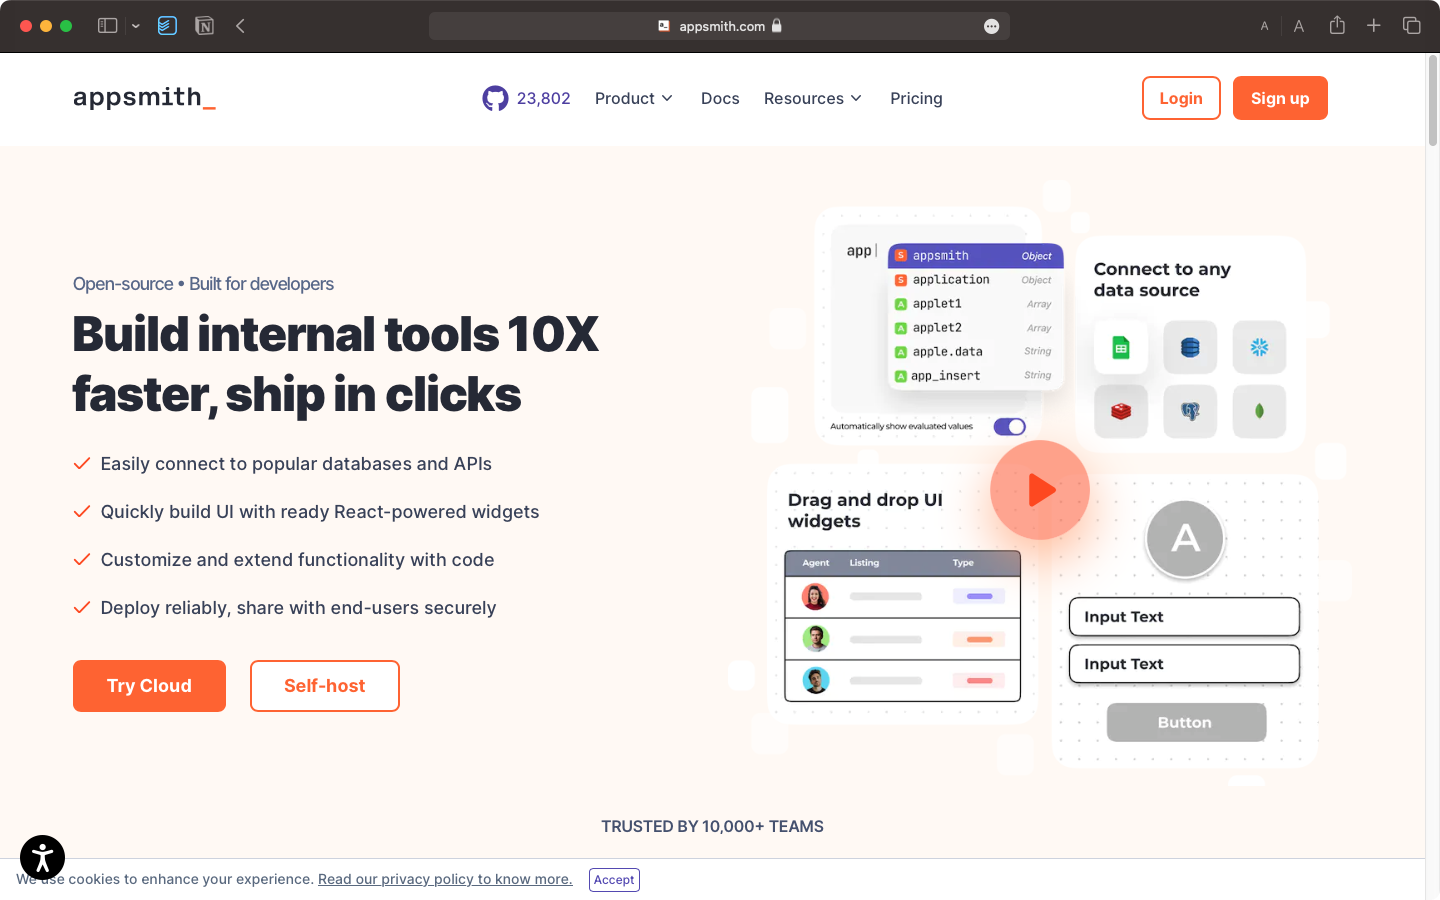Click the Agent column header

pyautogui.click(x=816, y=563)
